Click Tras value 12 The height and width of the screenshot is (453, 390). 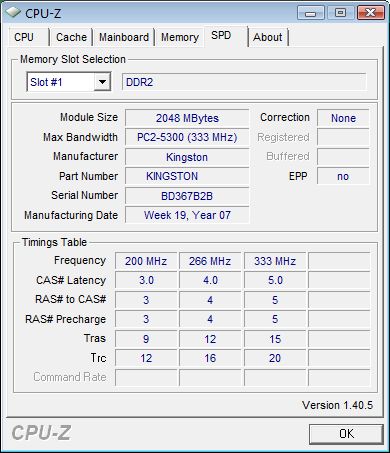pyautogui.click(x=210, y=339)
